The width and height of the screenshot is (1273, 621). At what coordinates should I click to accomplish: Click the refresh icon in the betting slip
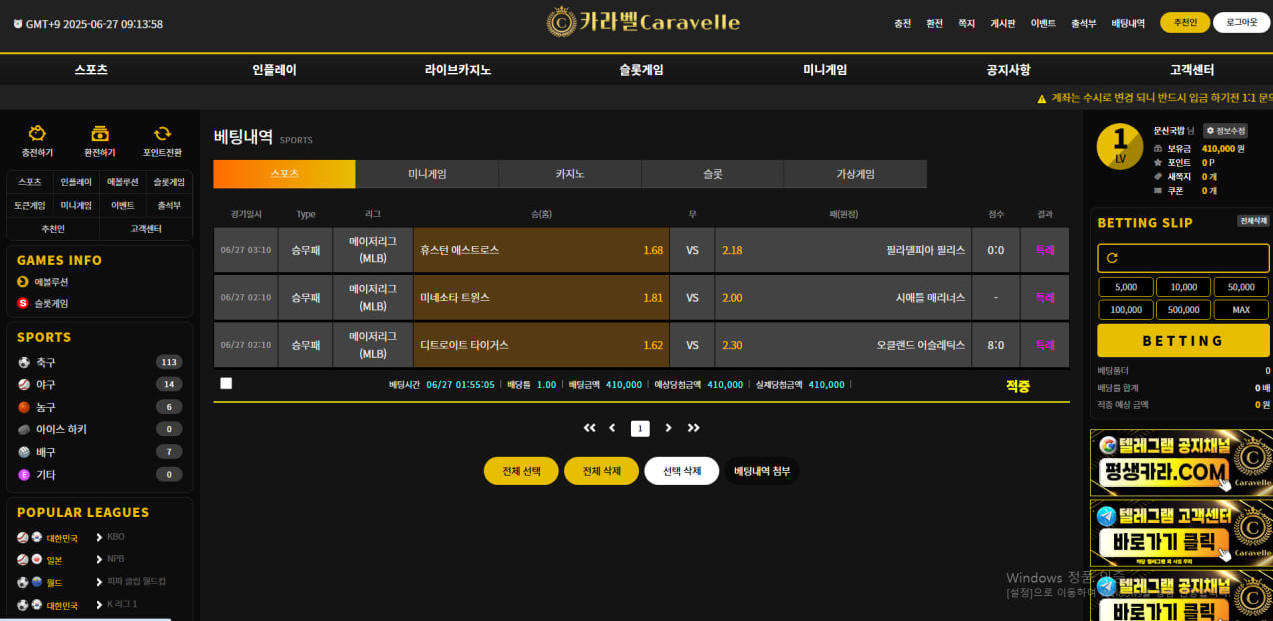pos(1111,258)
